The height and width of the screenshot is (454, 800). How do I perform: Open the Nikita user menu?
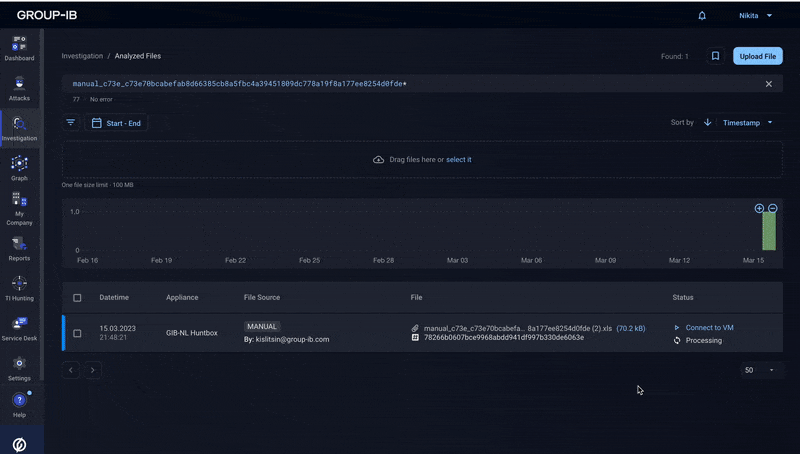[x=755, y=16]
